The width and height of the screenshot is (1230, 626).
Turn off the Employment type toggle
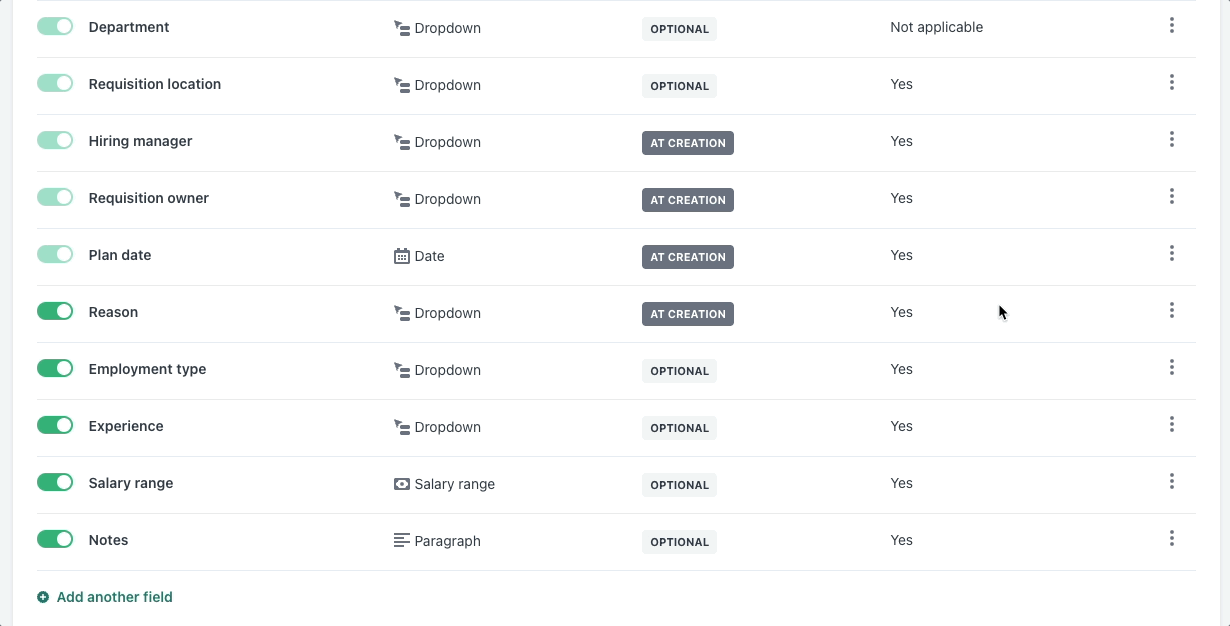55,369
